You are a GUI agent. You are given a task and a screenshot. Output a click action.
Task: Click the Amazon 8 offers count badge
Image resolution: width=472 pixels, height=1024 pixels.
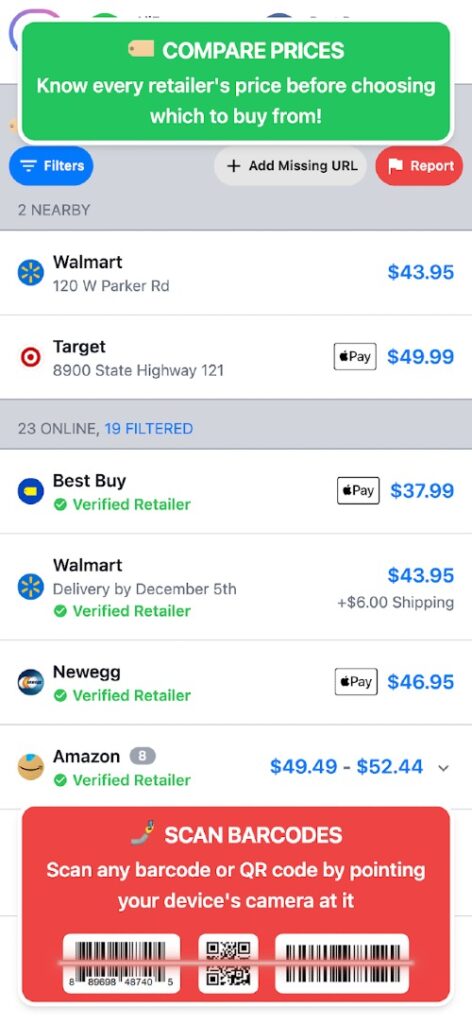click(142, 756)
